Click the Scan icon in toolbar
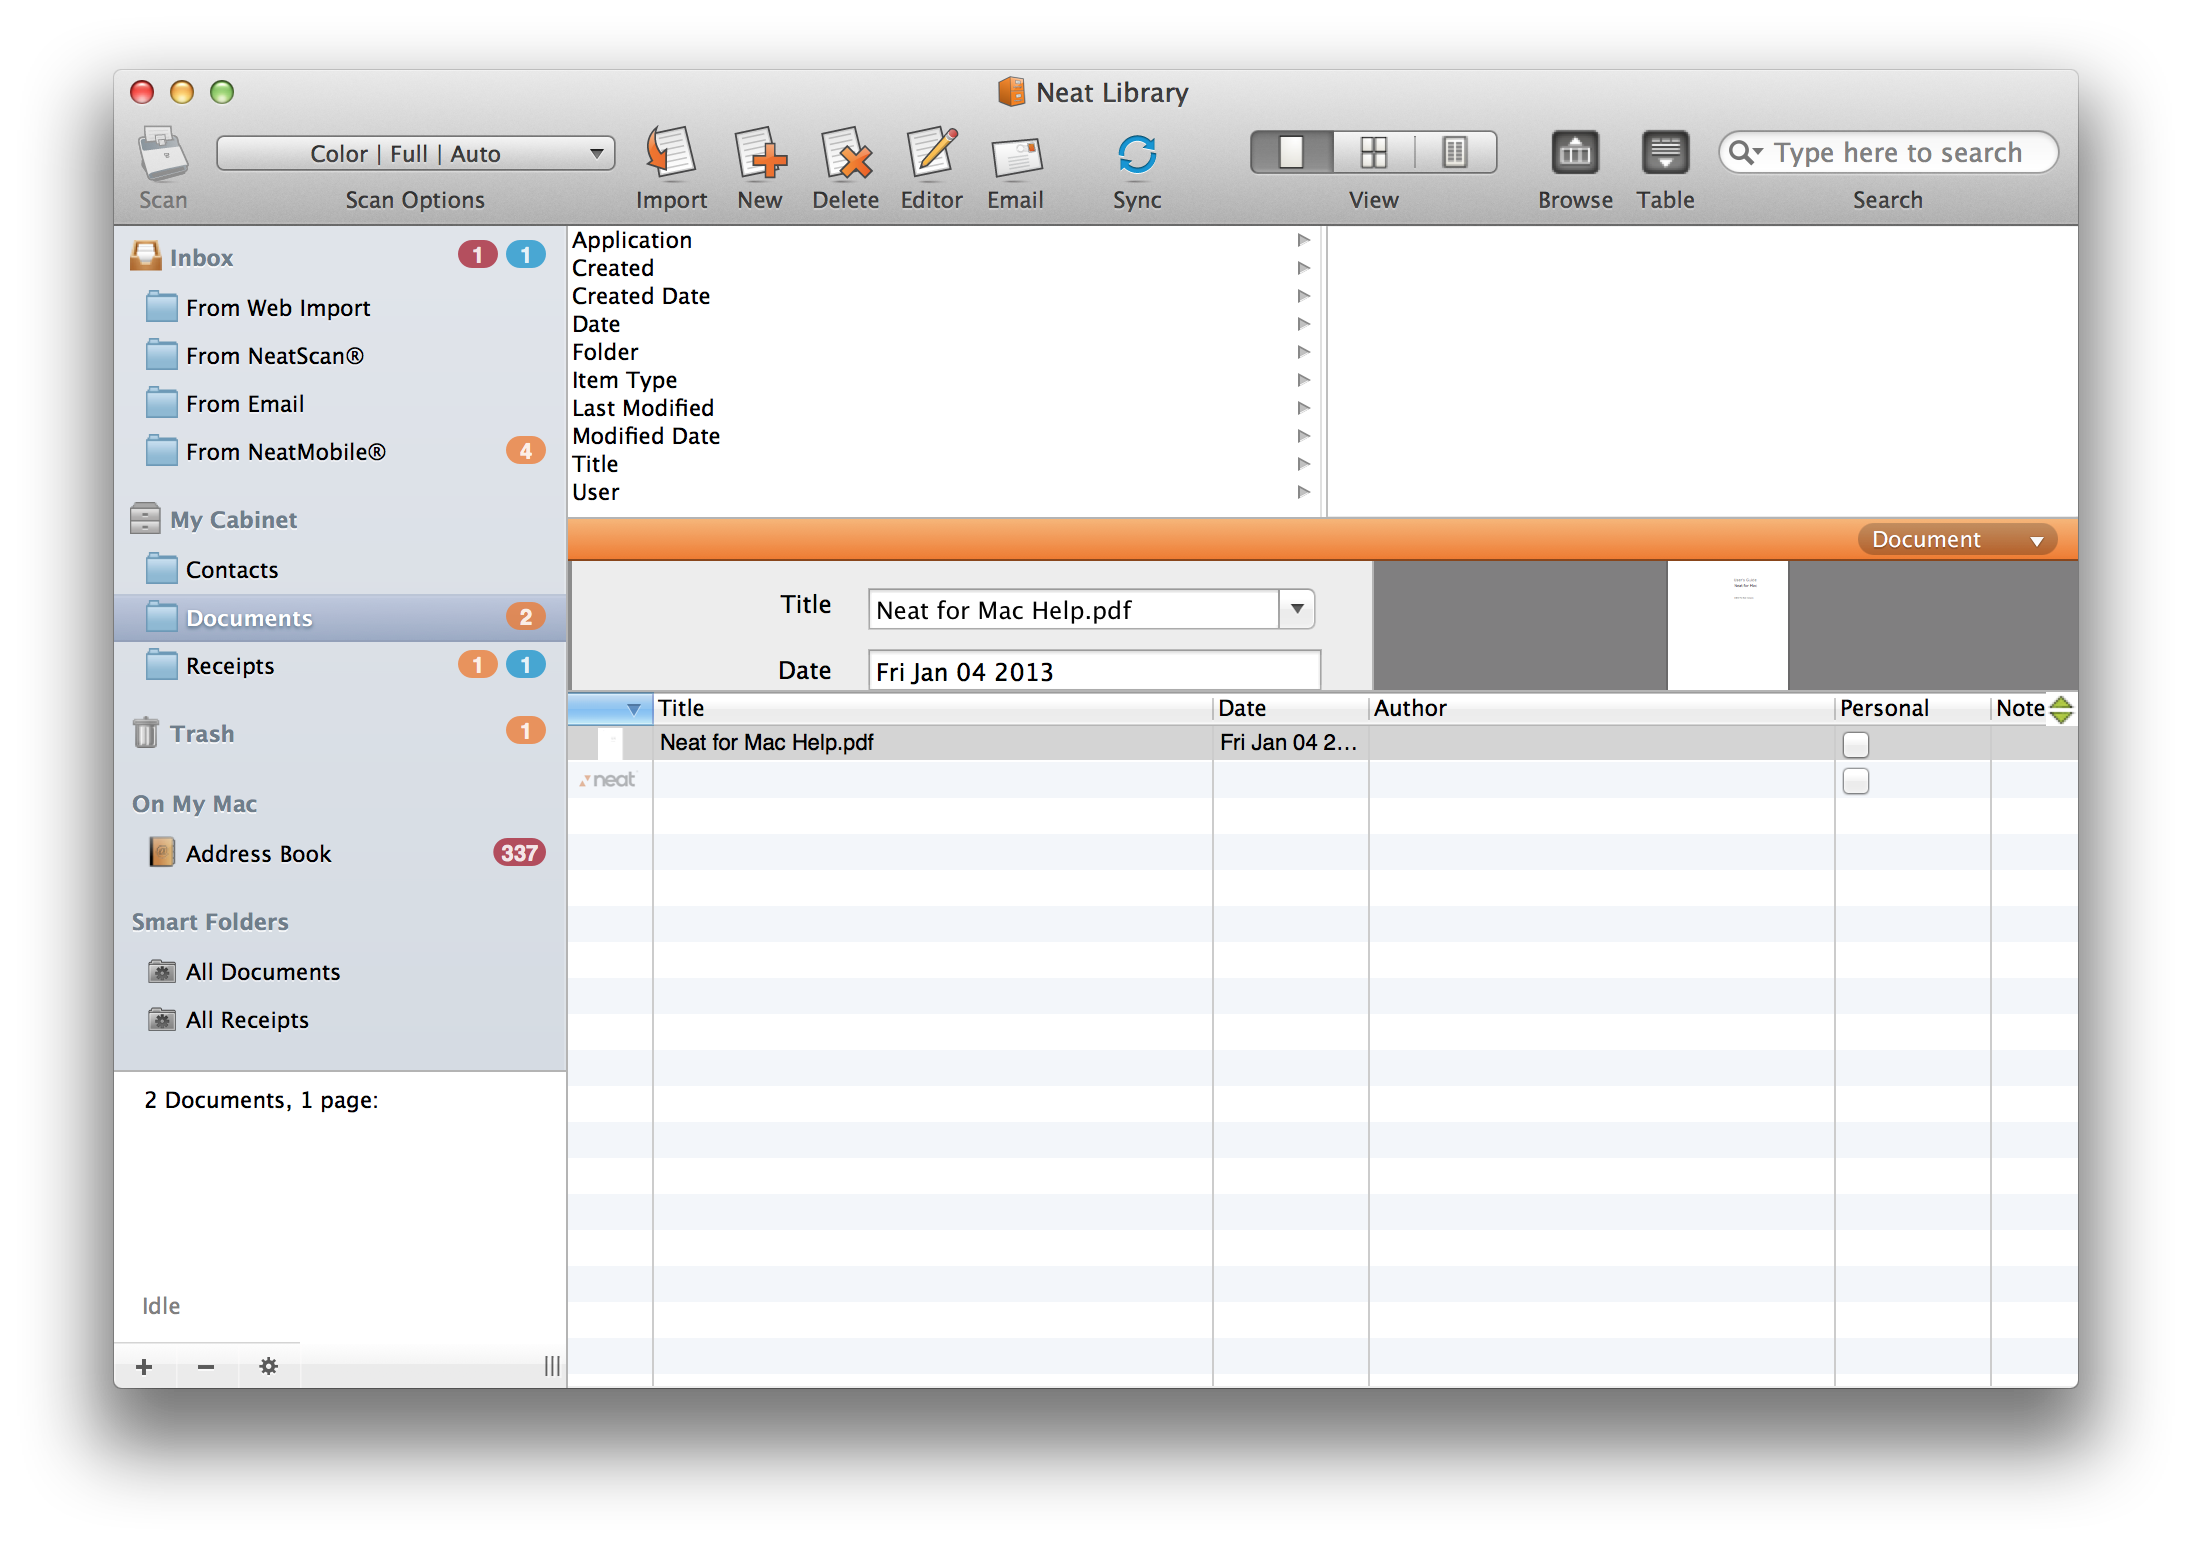 tap(162, 151)
